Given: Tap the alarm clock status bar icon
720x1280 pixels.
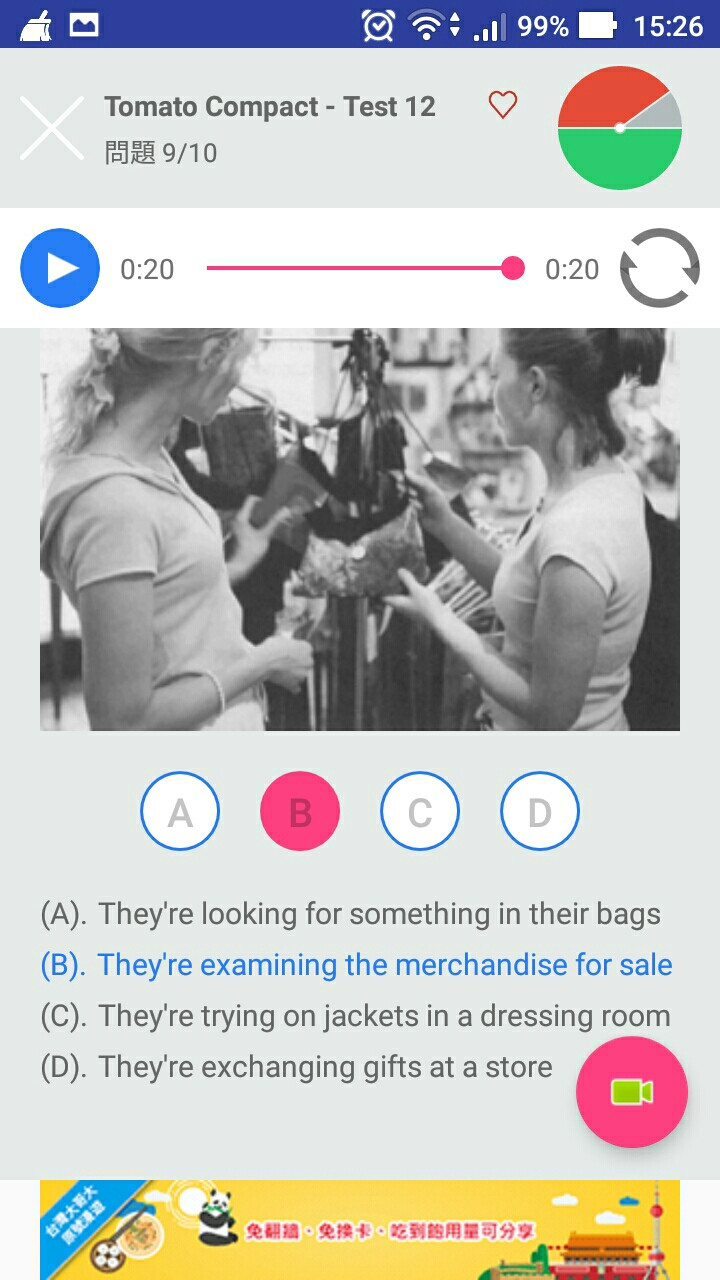Looking at the screenshot, I should (x=378, y=25).
